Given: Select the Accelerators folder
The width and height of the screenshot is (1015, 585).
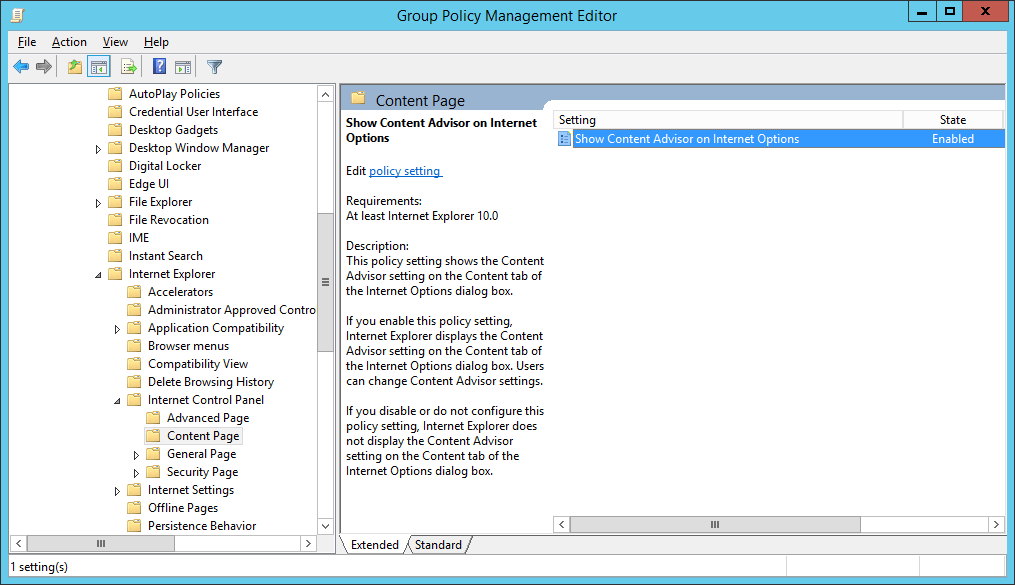Looking at the screenshot, I should pos(181,292).
